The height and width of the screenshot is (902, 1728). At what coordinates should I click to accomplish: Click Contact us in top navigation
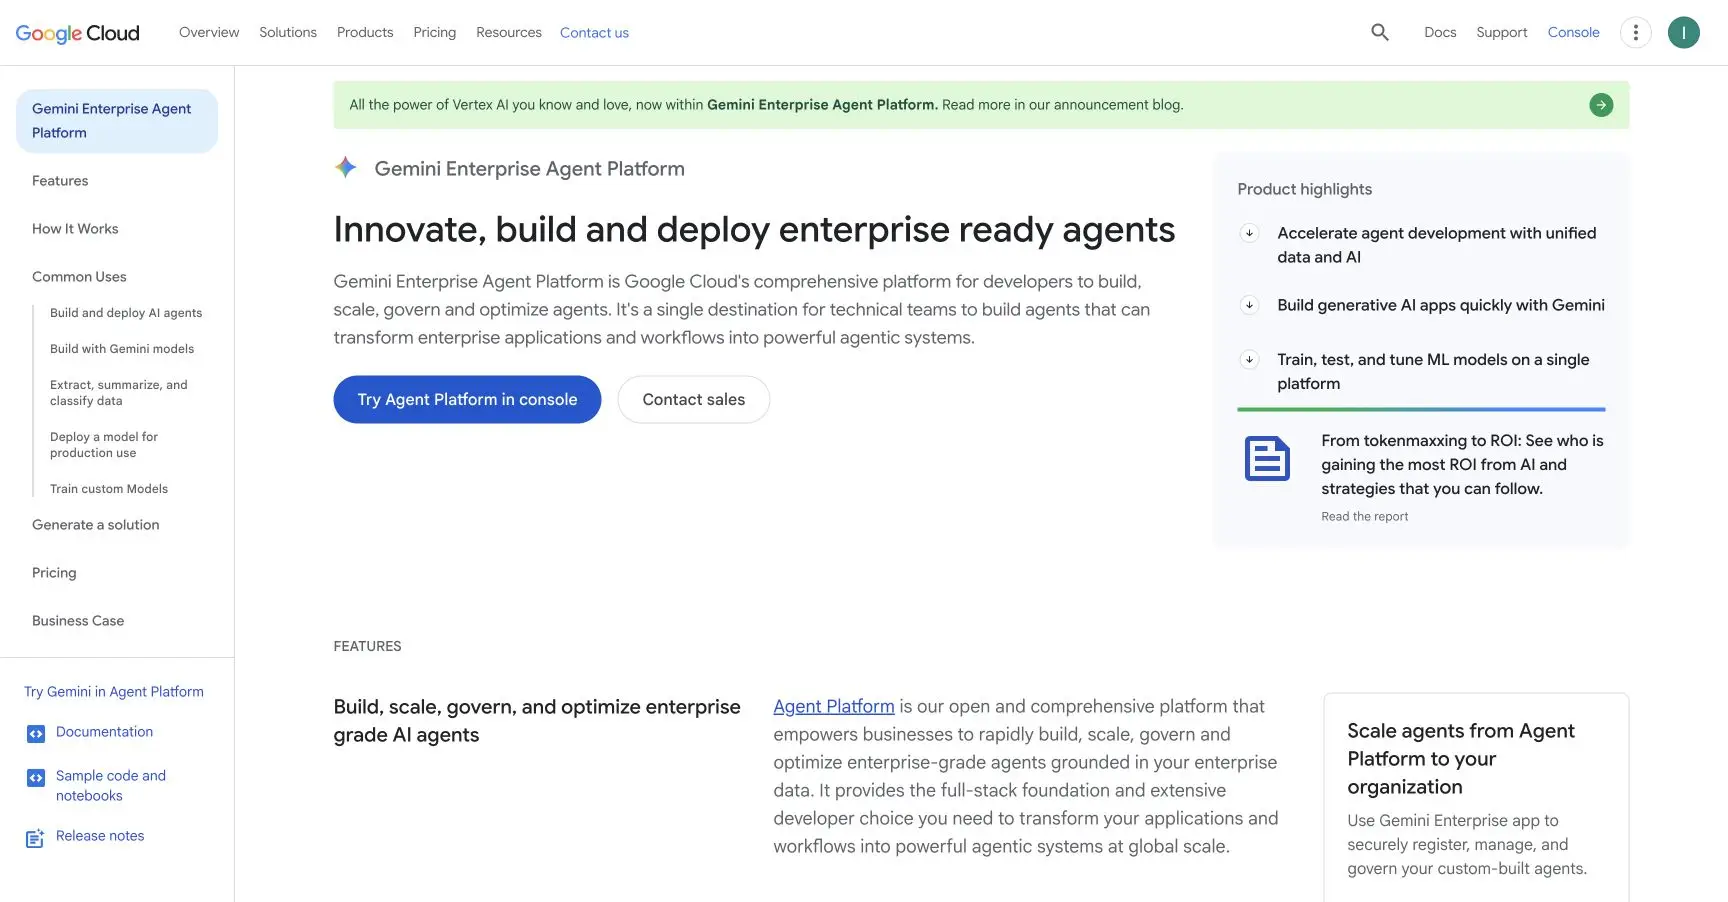tap(594, 33)
